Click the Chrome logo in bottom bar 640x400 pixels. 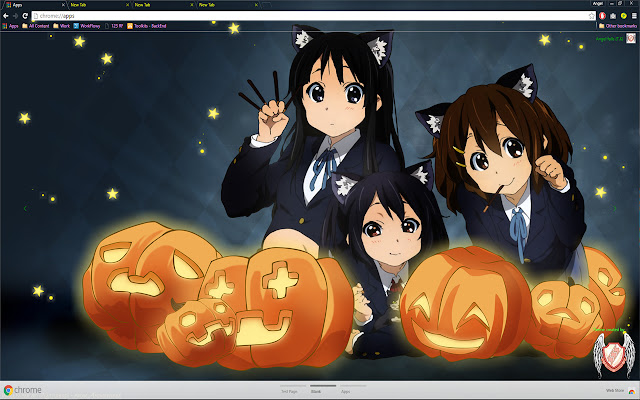pyautogui.click(x=22, y=390)
